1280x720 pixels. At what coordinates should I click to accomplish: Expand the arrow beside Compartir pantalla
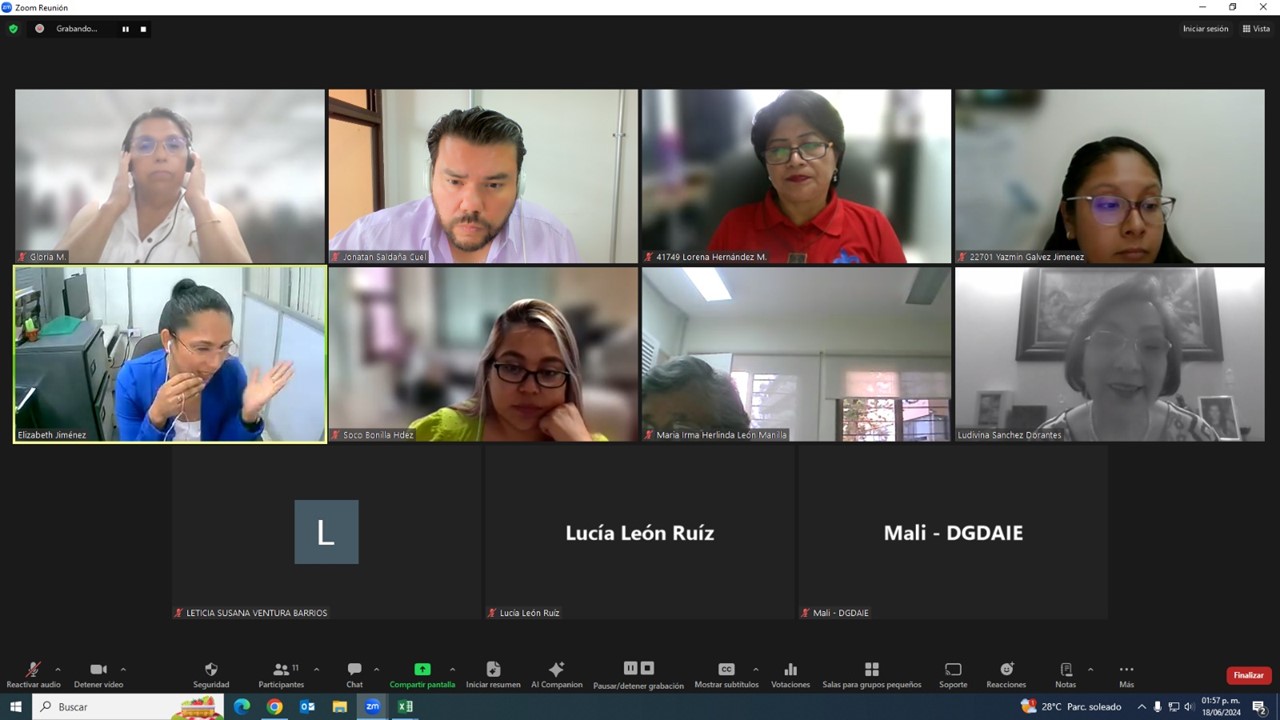point(452,669)
